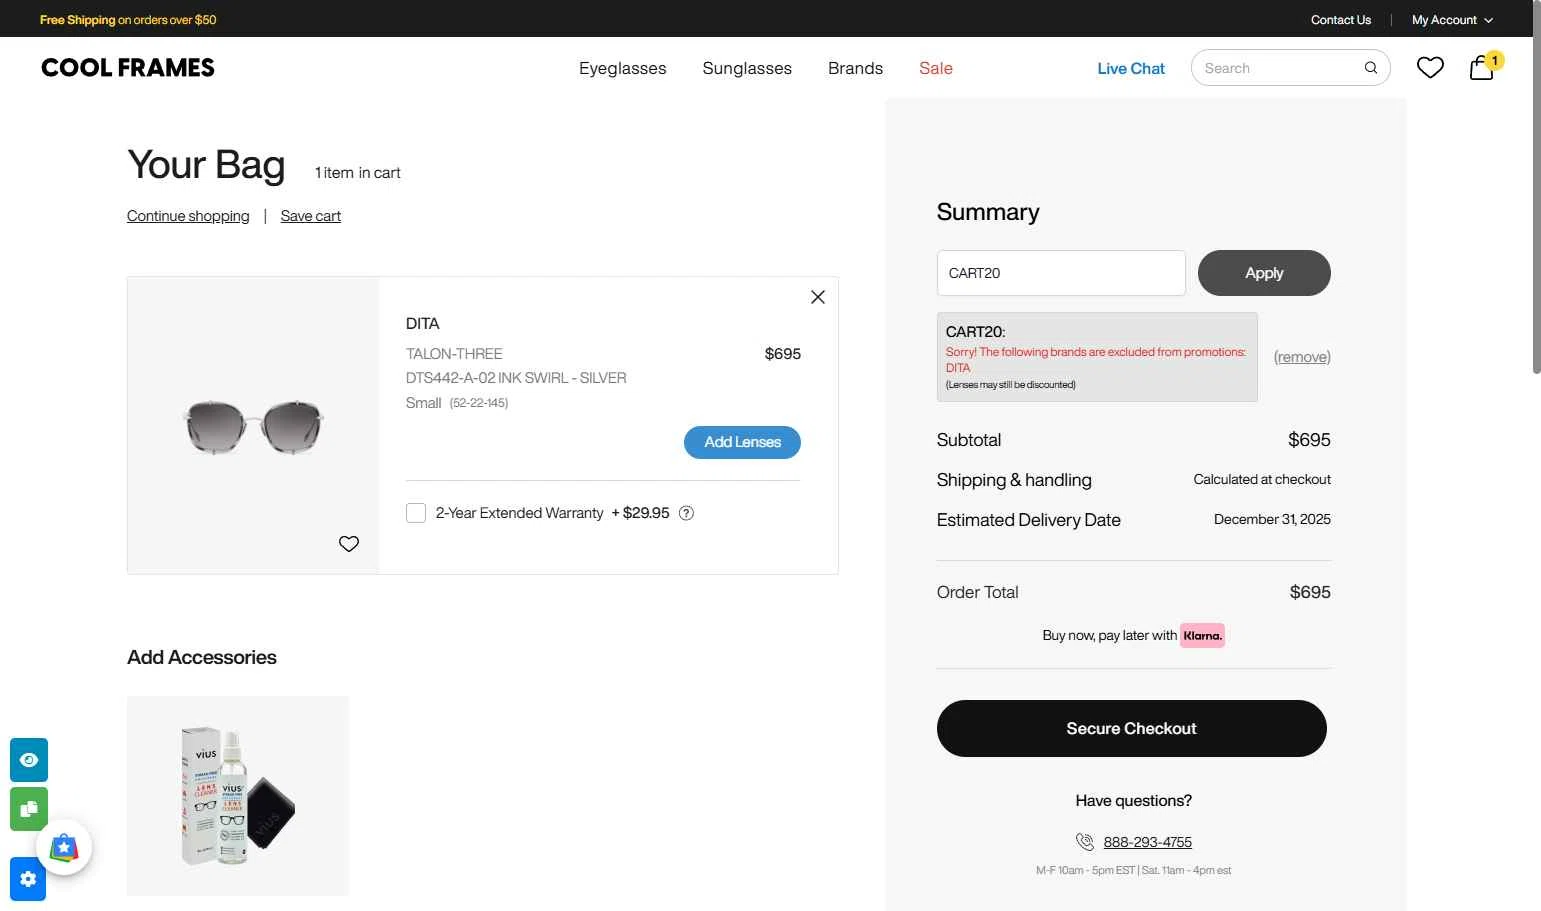The height and width of the screenshot is (911, 1541).
Task: Click the search magnifier icon
Action: click(x=1370, y=68)
